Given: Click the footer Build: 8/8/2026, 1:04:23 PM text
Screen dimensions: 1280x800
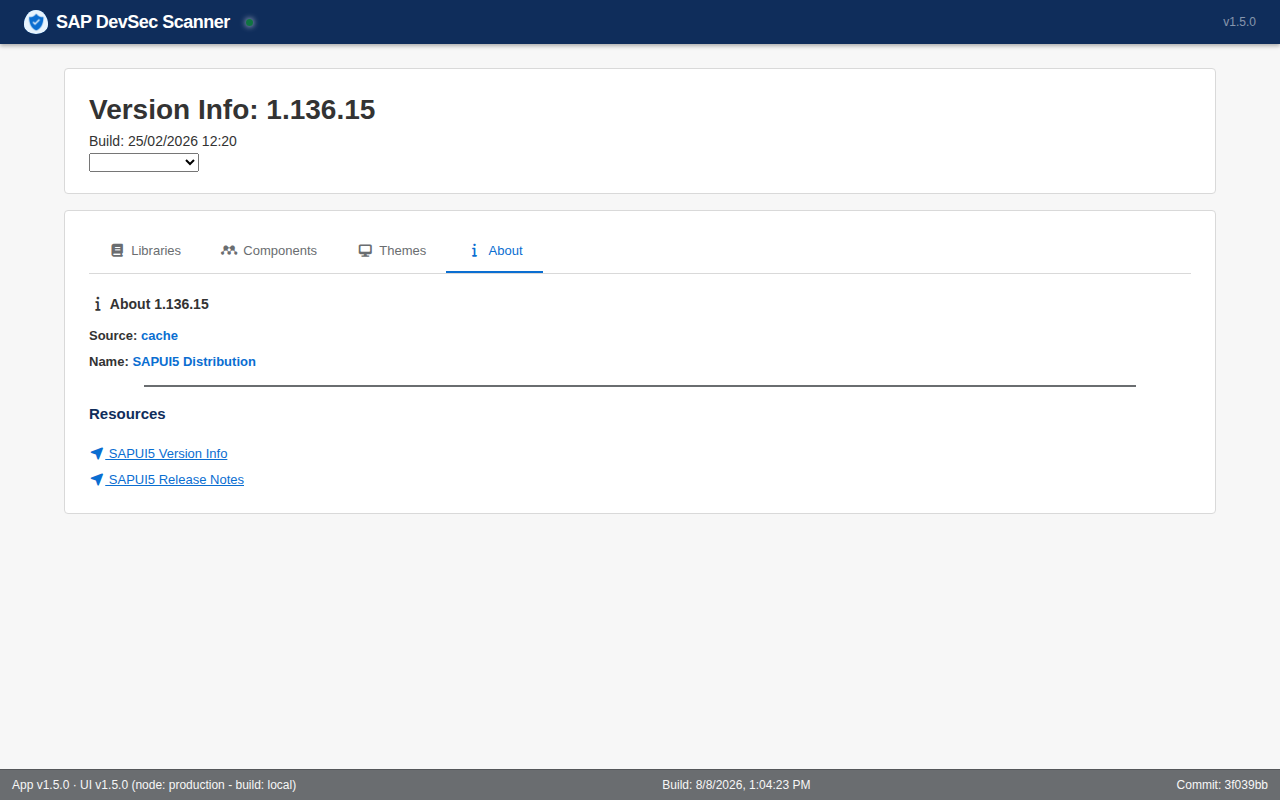Looking at the screenshot, I should click(x=736, y=785).
